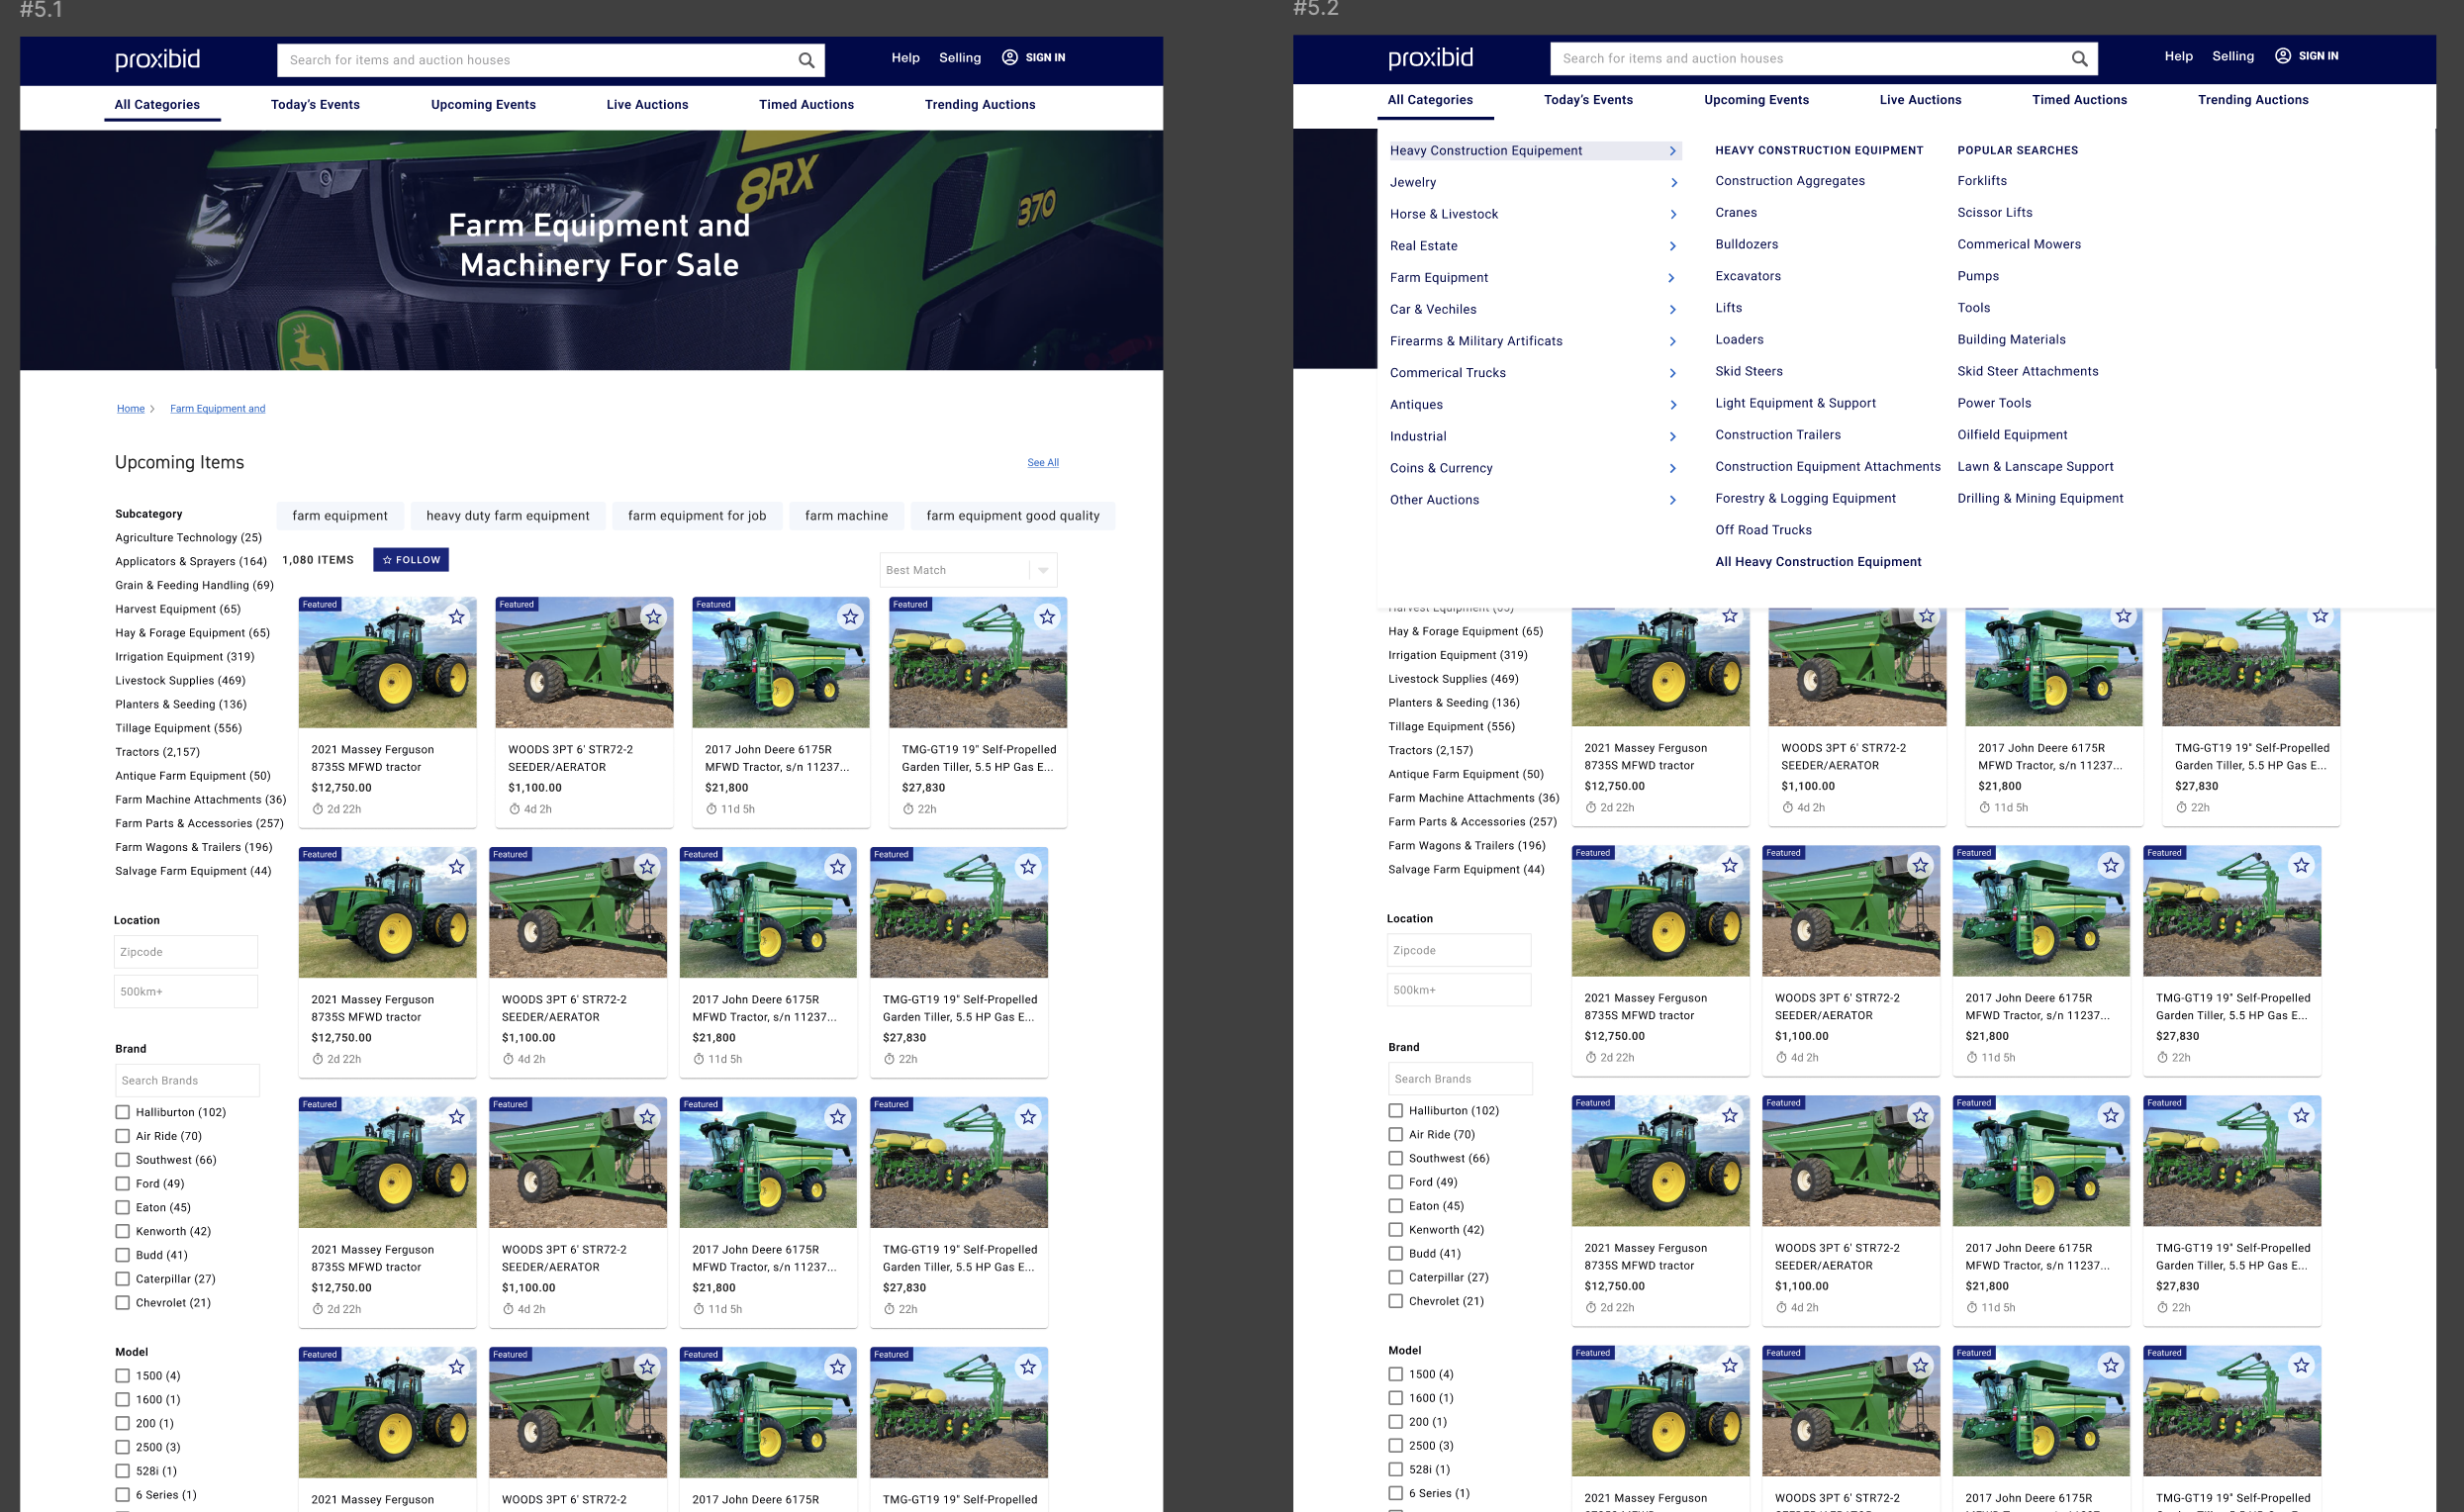Click the proxibid logo in frame #5.1

(158, 59)
